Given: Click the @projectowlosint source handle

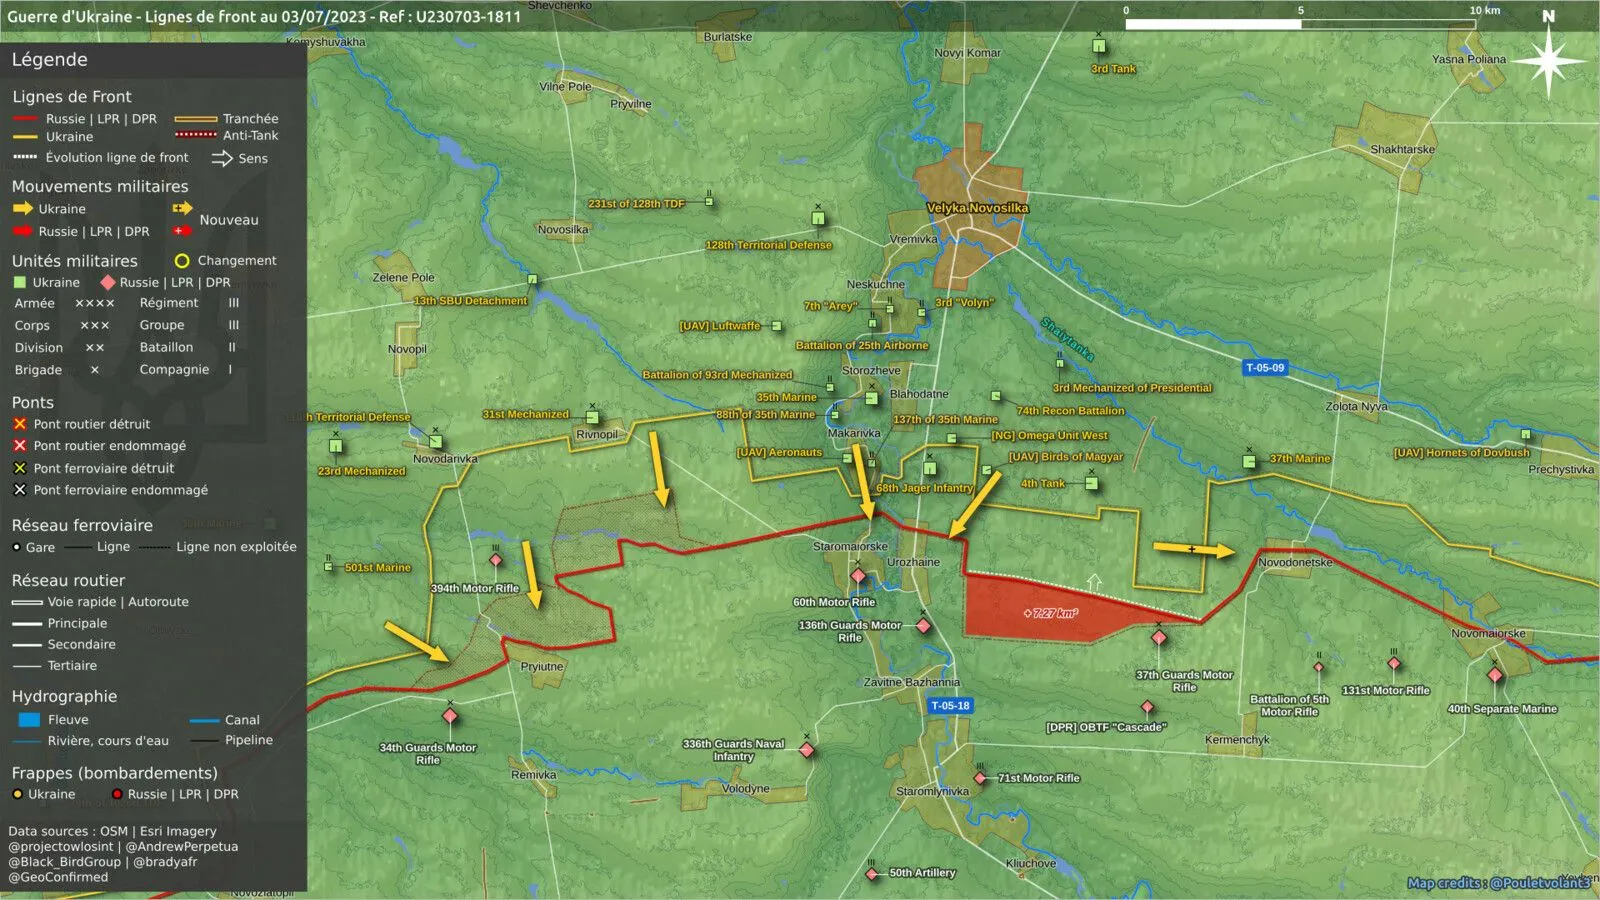Looking at the screenshot, I should coord(61,847).
